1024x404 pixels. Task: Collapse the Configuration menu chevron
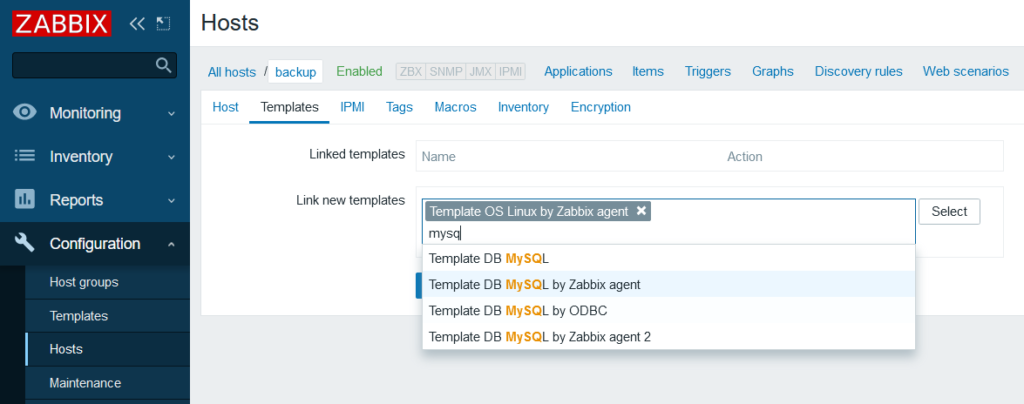171,244
